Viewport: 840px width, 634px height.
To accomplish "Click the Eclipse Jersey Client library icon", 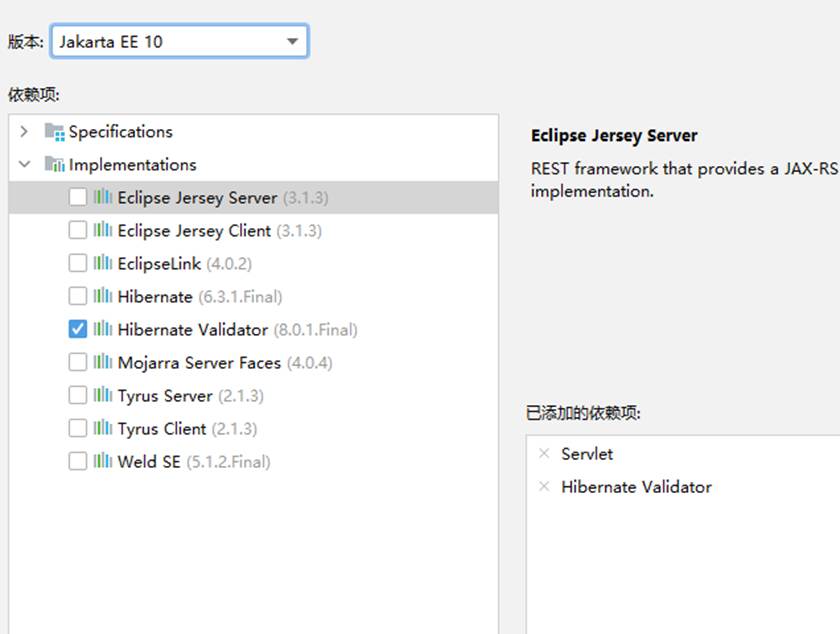I will click(103, 230).
